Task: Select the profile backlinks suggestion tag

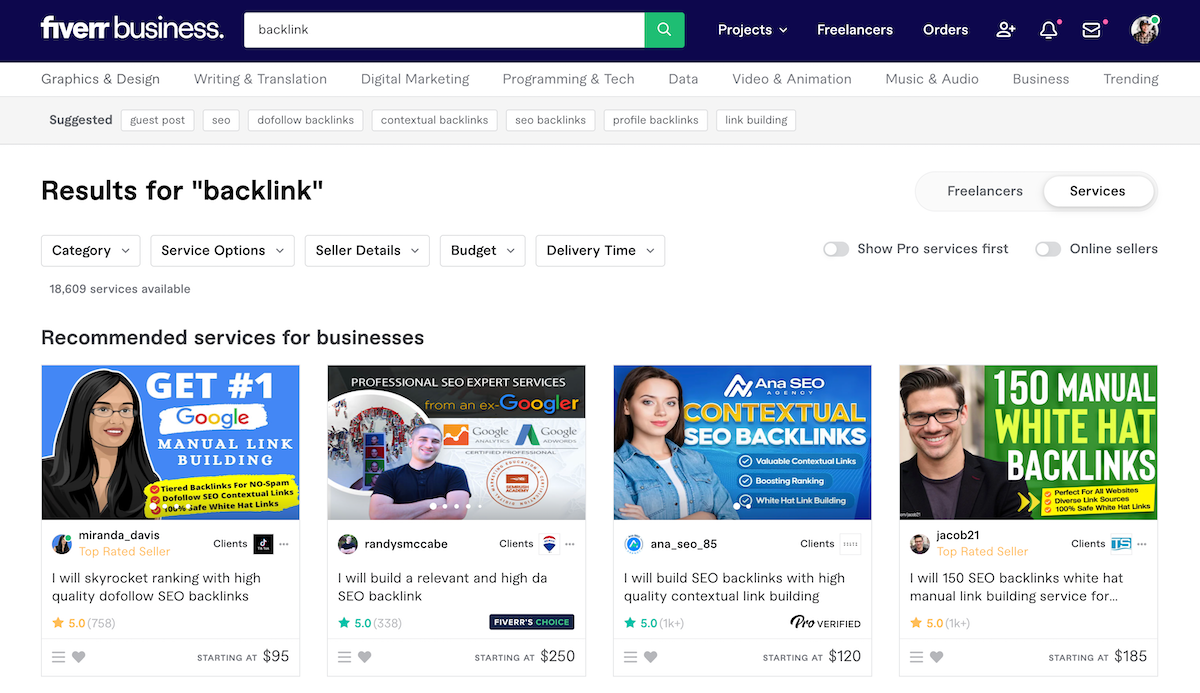Action: pos(656,120)
